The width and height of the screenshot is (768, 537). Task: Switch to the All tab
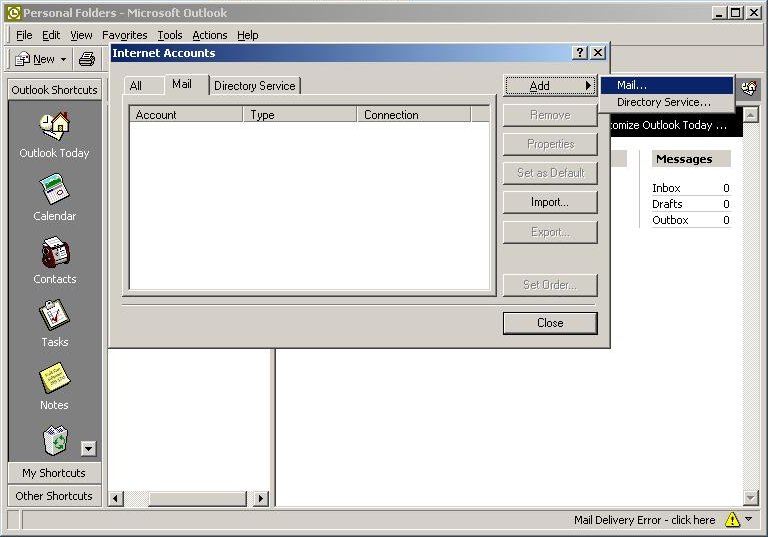(136, 86)
